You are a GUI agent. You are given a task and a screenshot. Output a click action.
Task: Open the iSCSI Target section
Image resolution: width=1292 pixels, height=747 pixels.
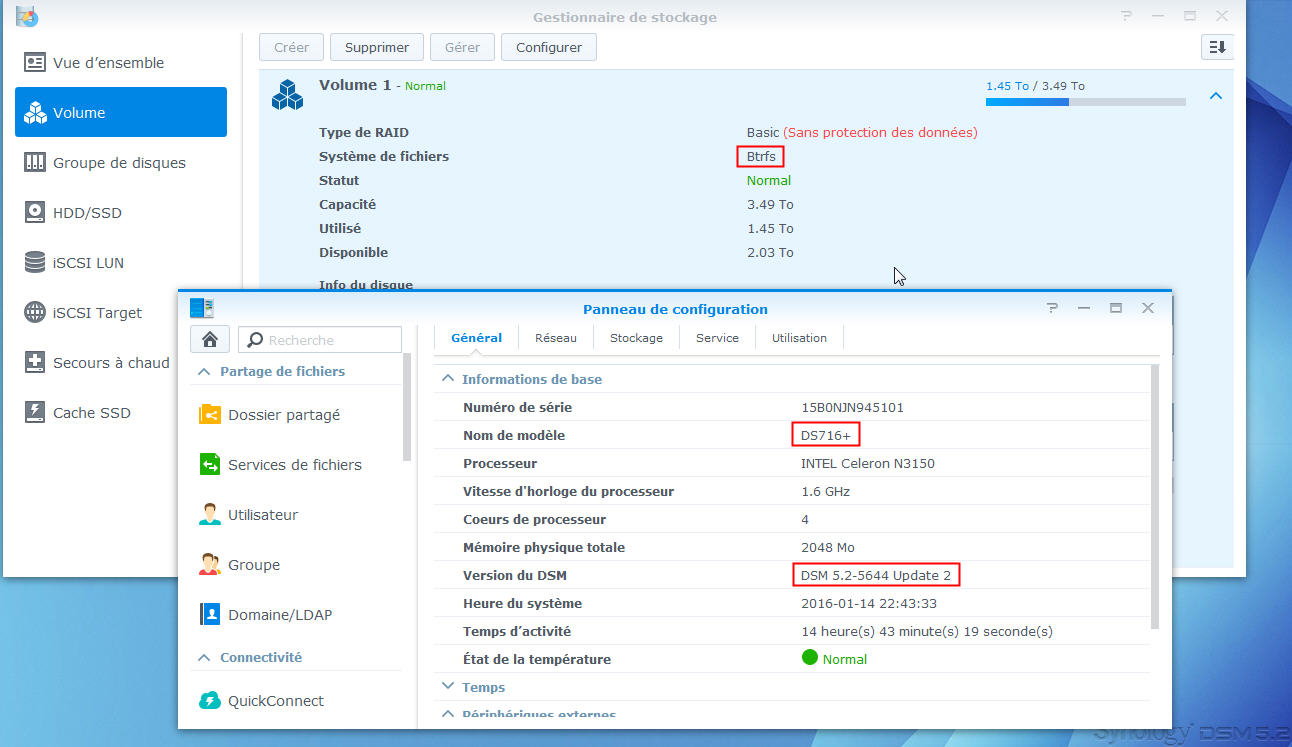click(x=97, y=313)
